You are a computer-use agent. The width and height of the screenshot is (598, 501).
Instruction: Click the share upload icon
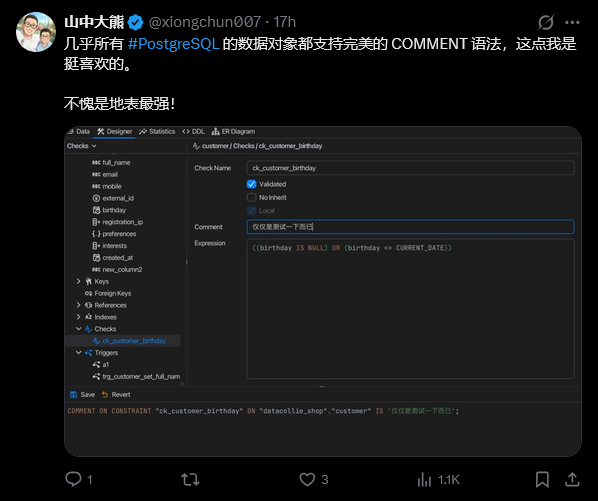point(572,479)
